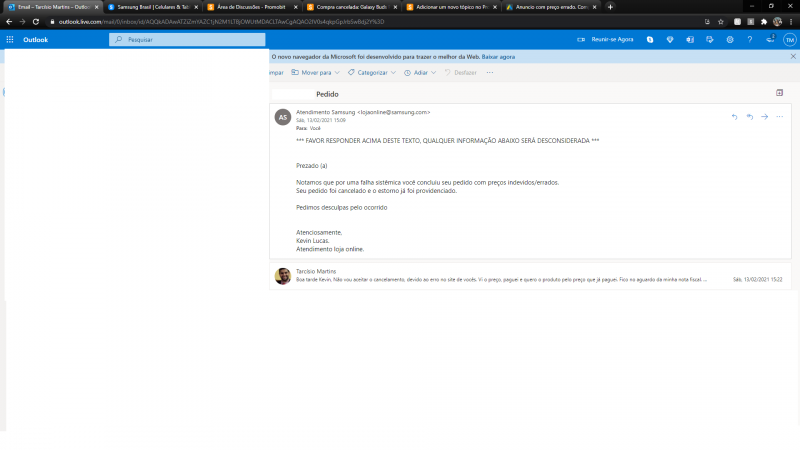The image size is (800, 450).
Task: Open the notifications megaphone icon
Action: point(770,39)
